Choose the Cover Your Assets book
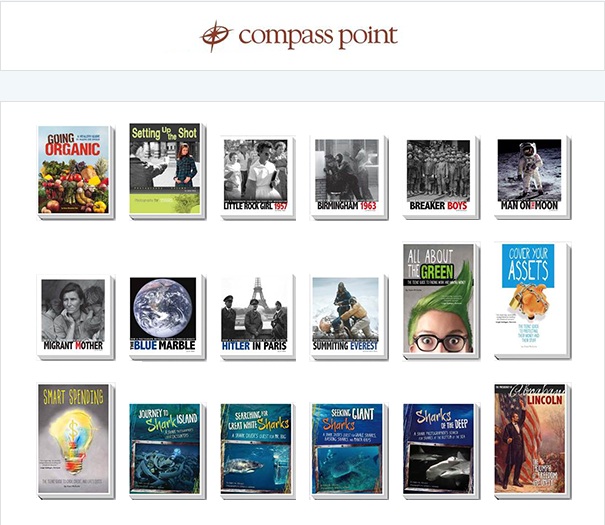 (532, 301)
